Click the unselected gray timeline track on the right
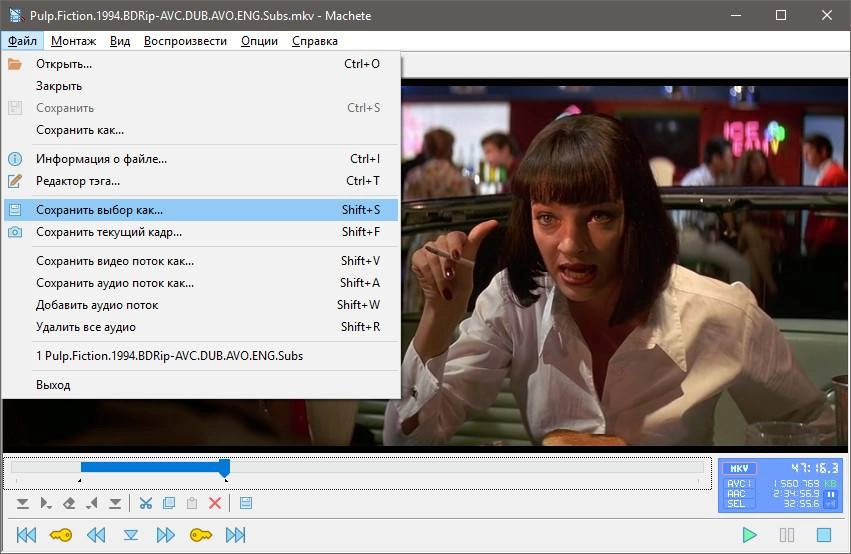The image size is (851, 554). tap(467, 467)
